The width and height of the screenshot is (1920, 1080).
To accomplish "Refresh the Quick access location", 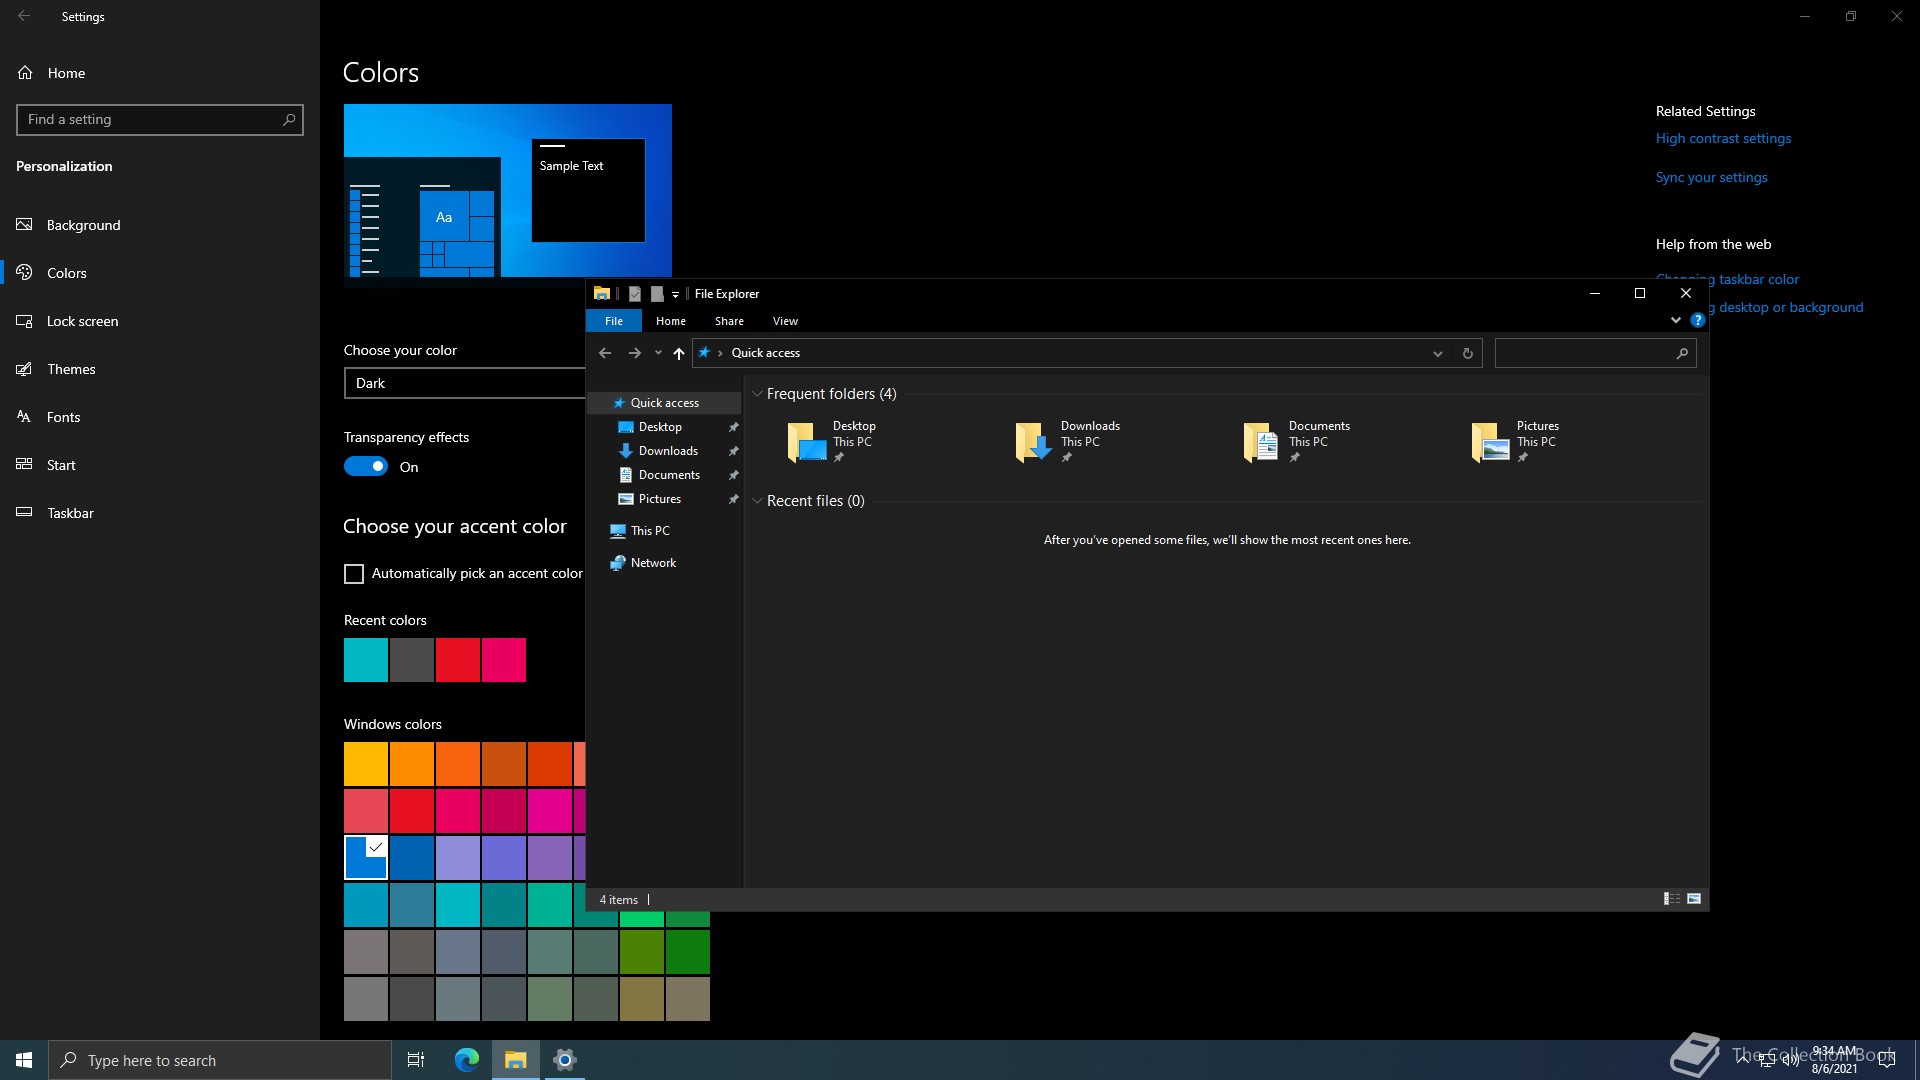I will (1467, 353).
